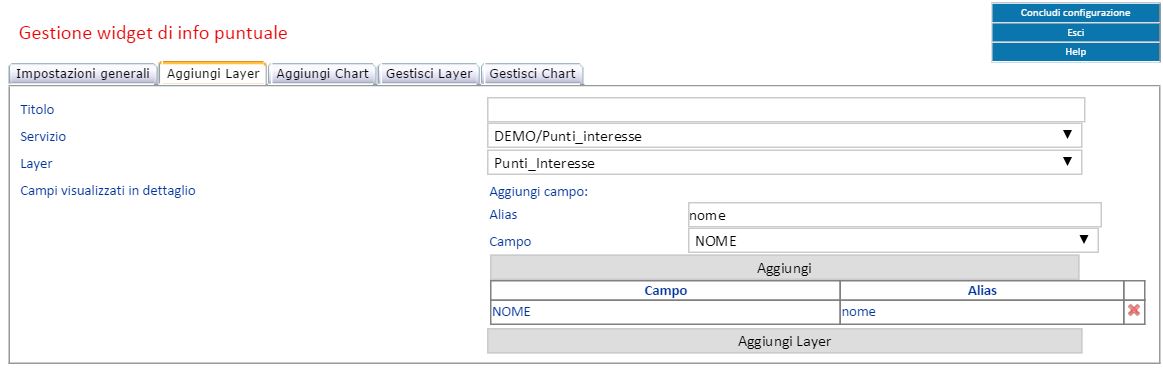Open the Servizio dropdown DEMO/Punti_interesse

784,136
